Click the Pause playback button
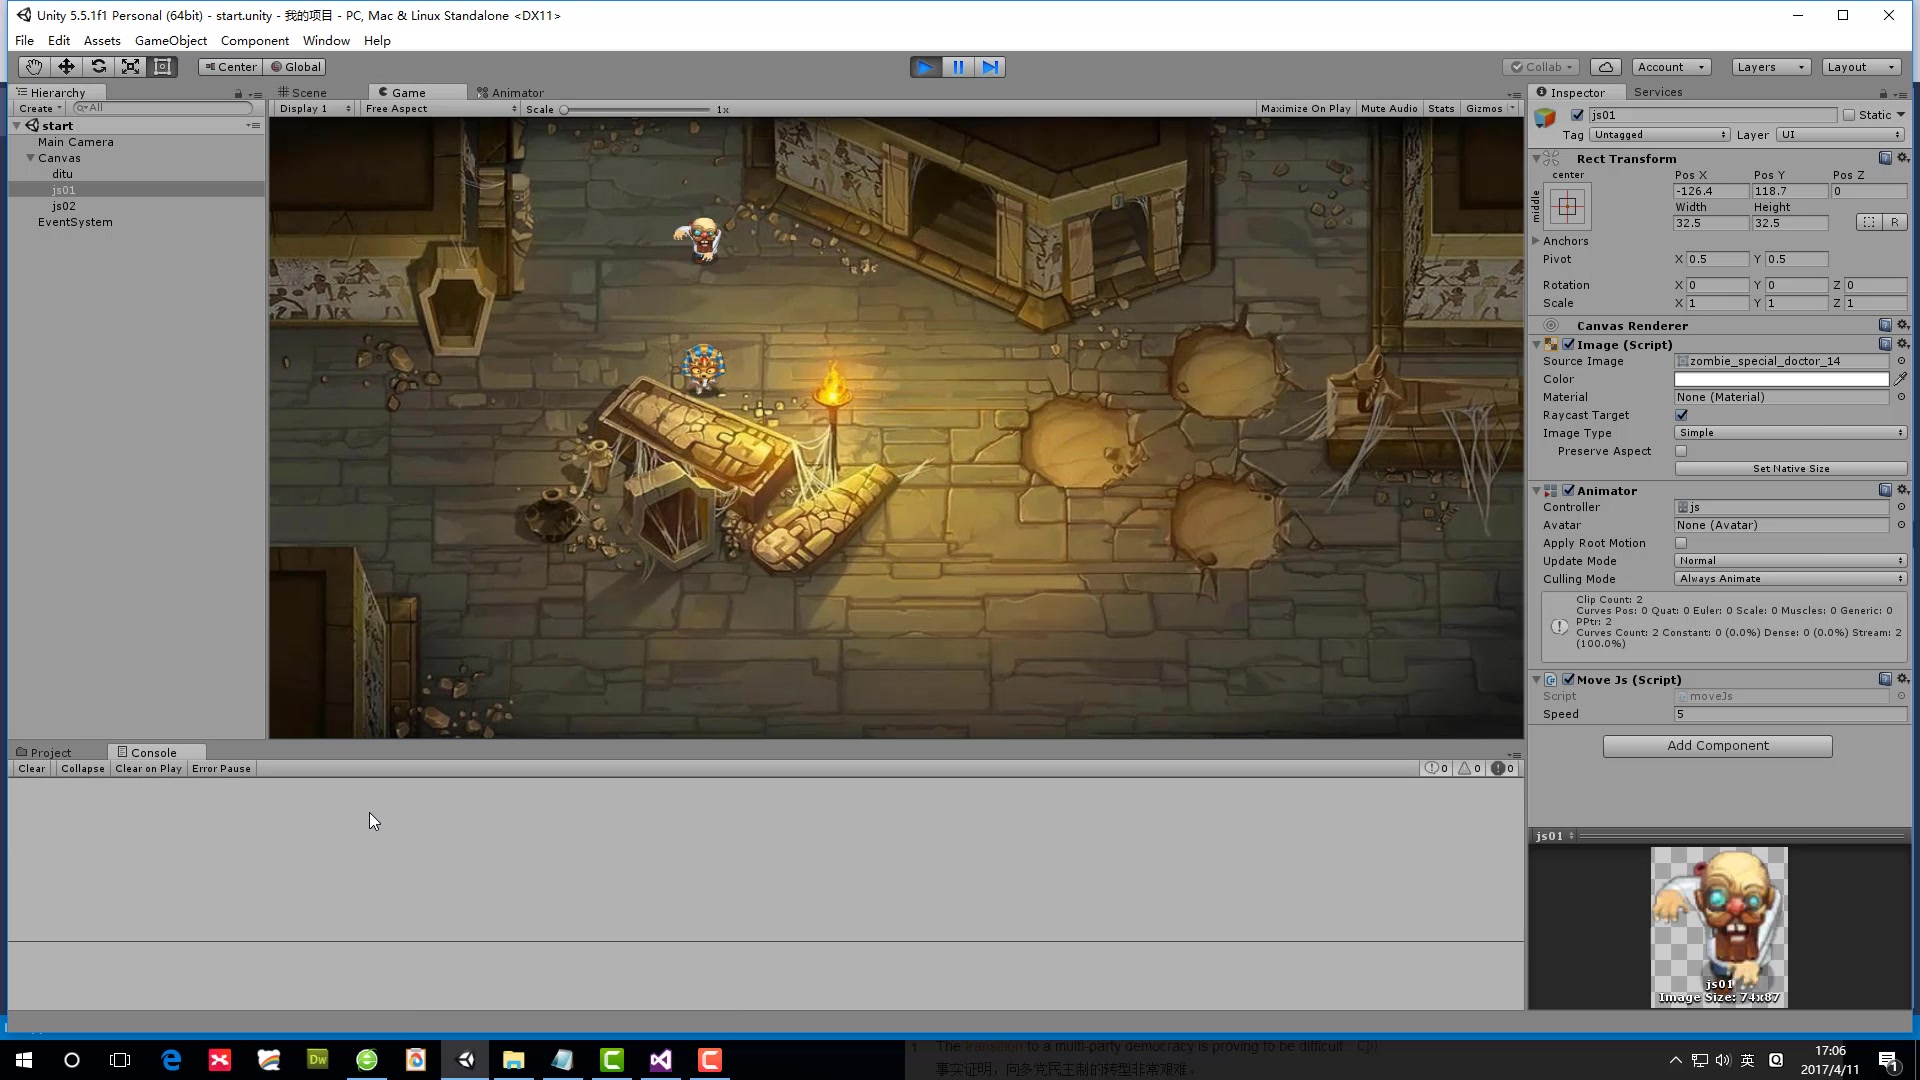The height and width of the screenshot is (1080, 1920). pos(958,67)
